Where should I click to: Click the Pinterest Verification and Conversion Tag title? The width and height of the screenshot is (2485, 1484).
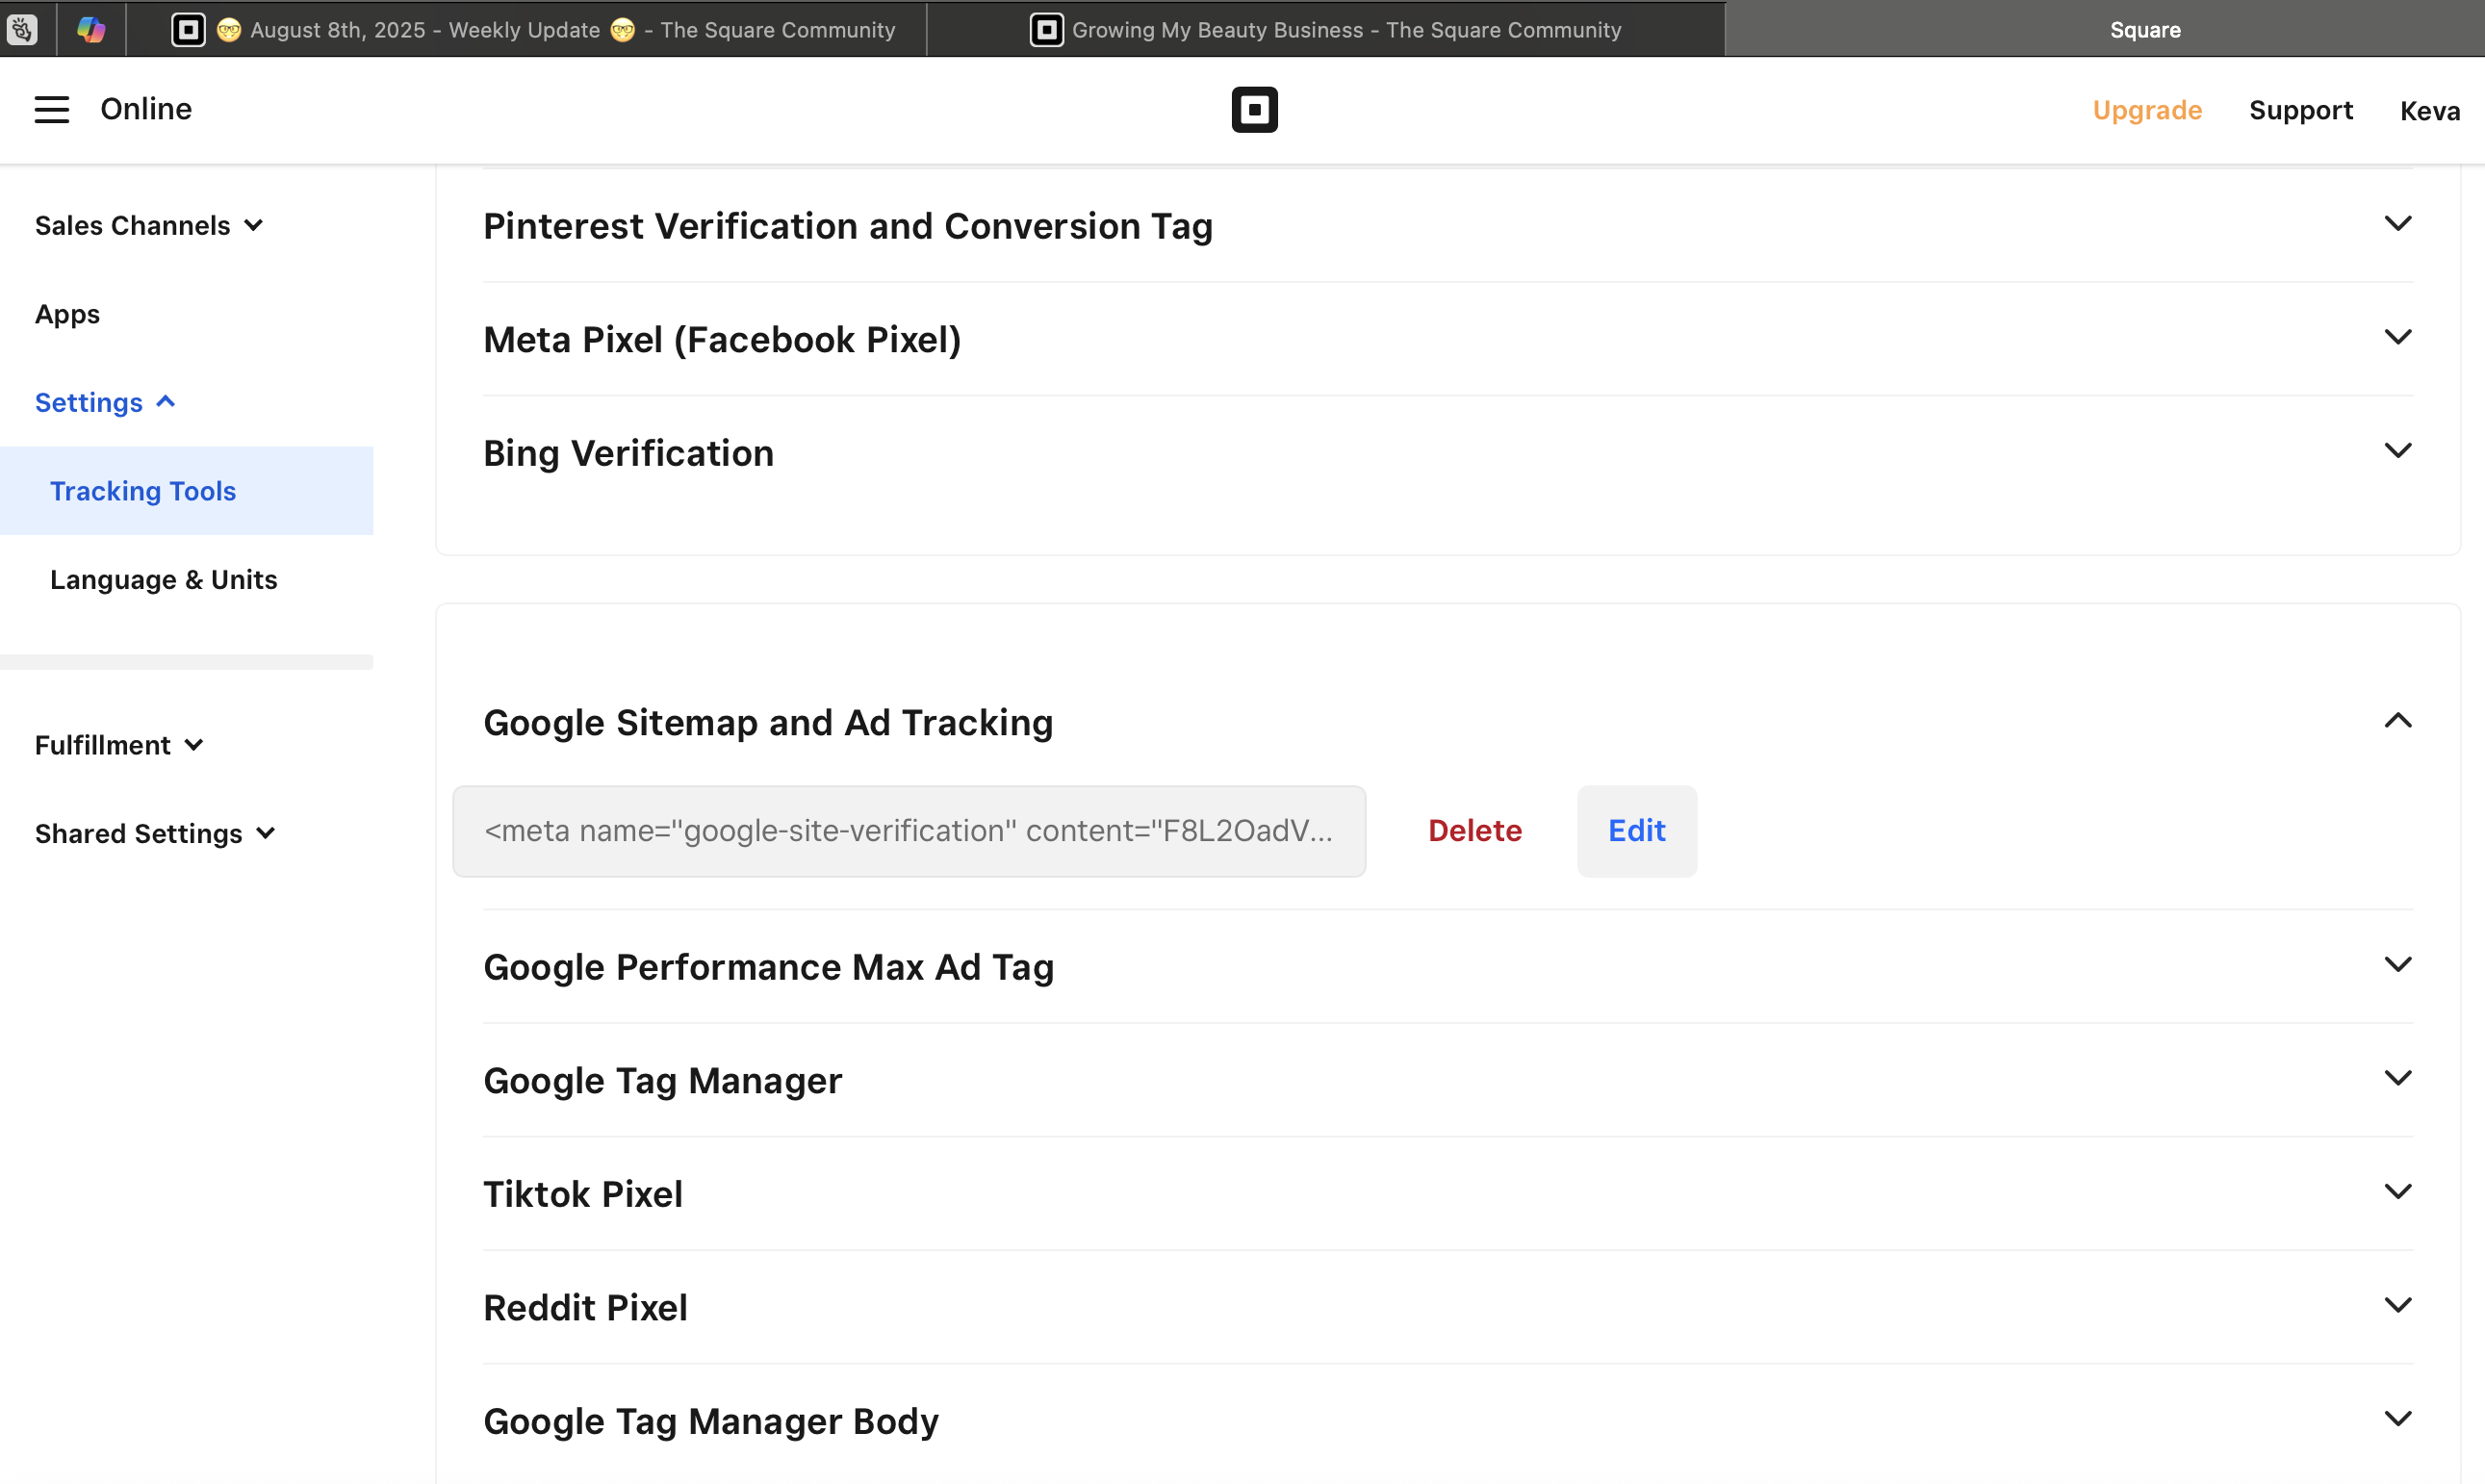[848, 226]
